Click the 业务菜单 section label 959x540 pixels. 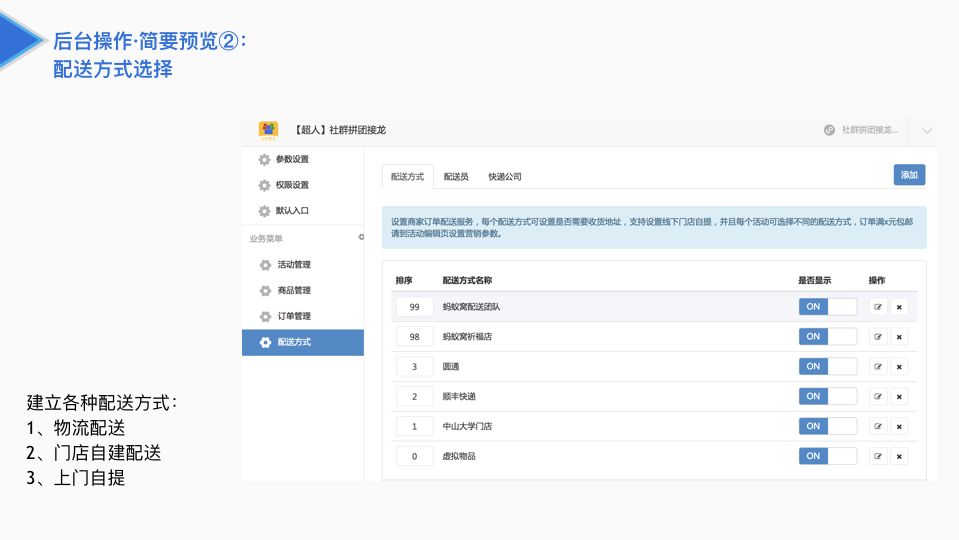click(x=265, y=239)
